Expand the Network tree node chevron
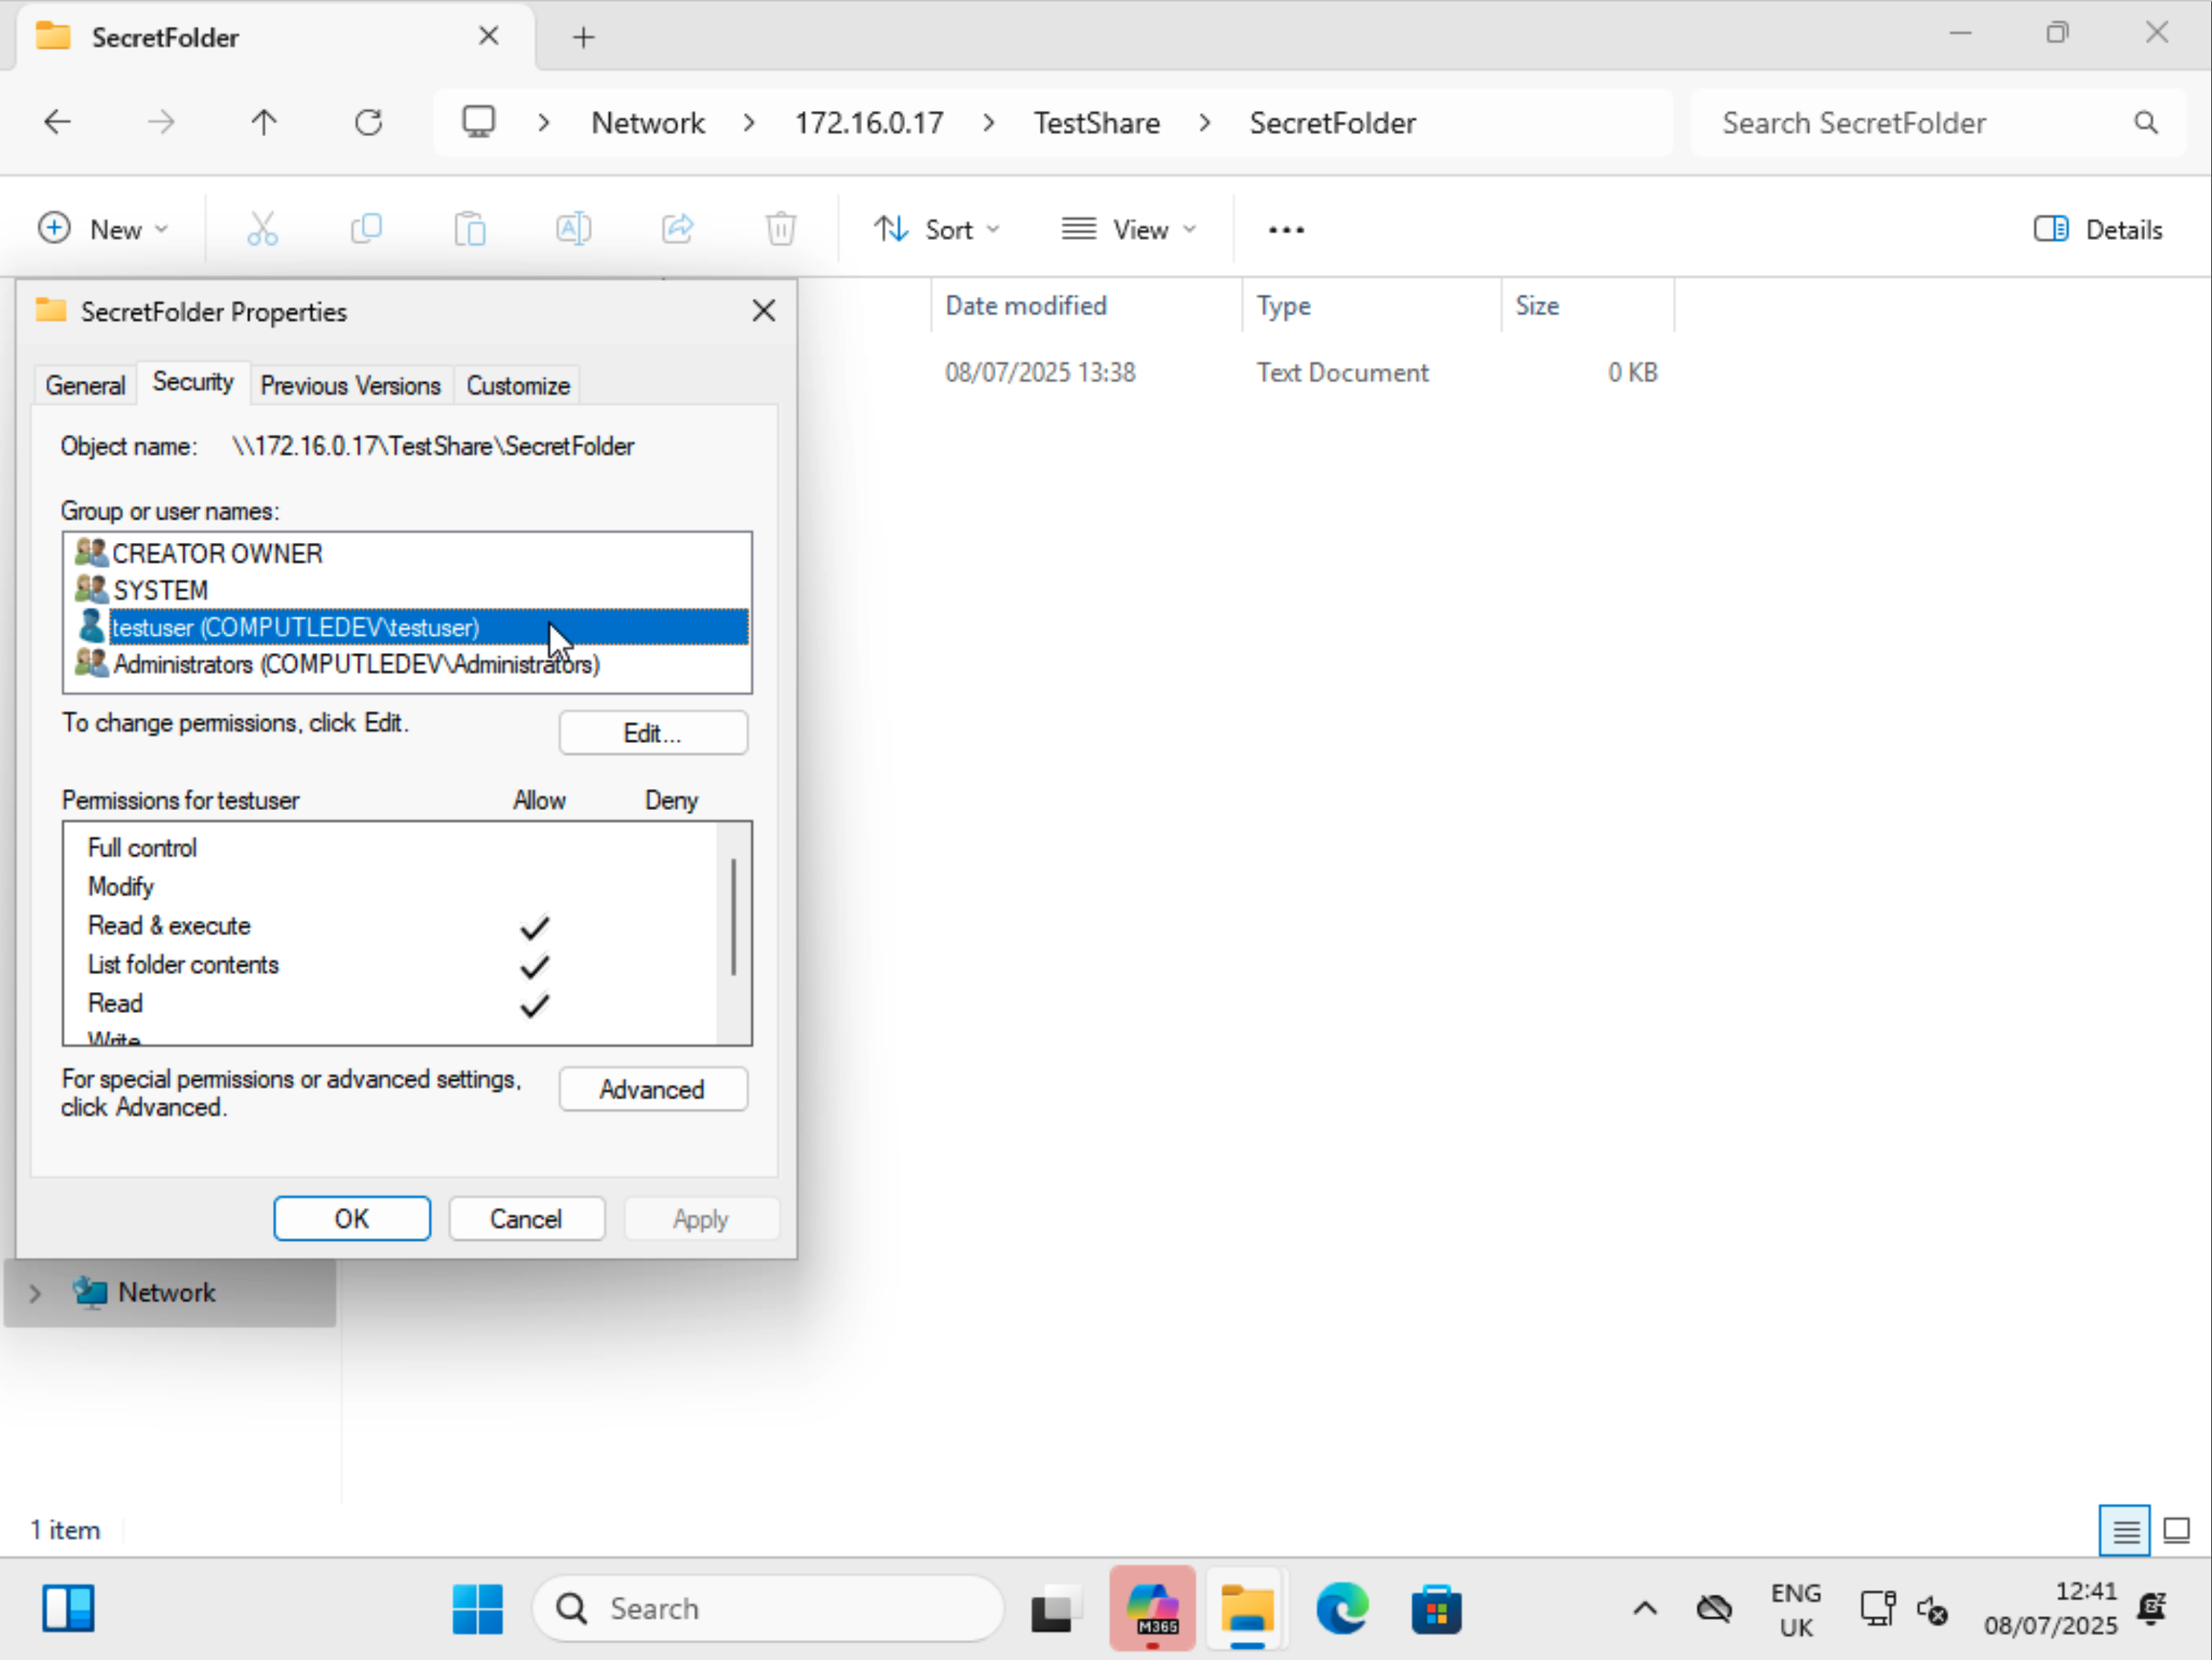 click(35, 1293)
